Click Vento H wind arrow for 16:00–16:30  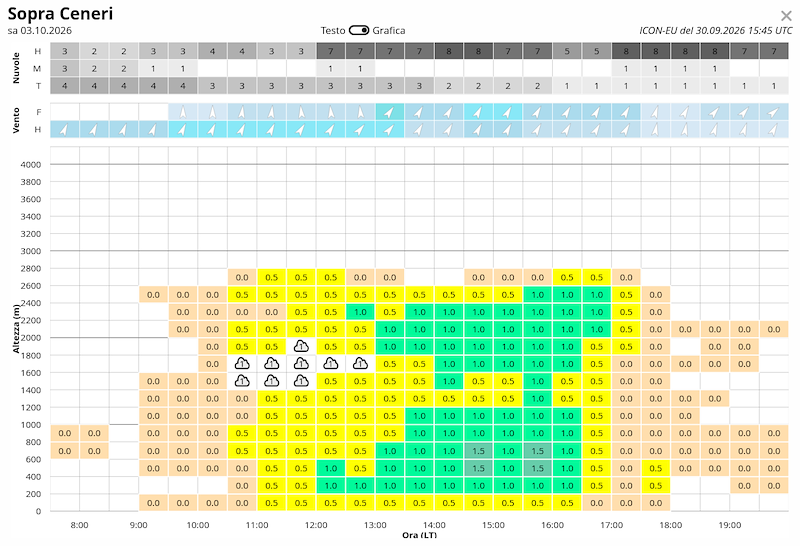[567, 130]
